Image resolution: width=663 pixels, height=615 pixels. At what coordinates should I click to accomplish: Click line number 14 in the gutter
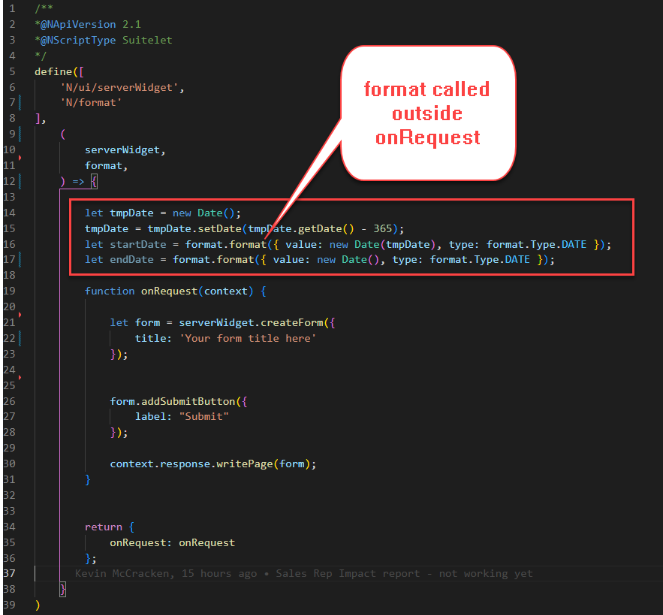pyautogui.click(x=9, y=213)
